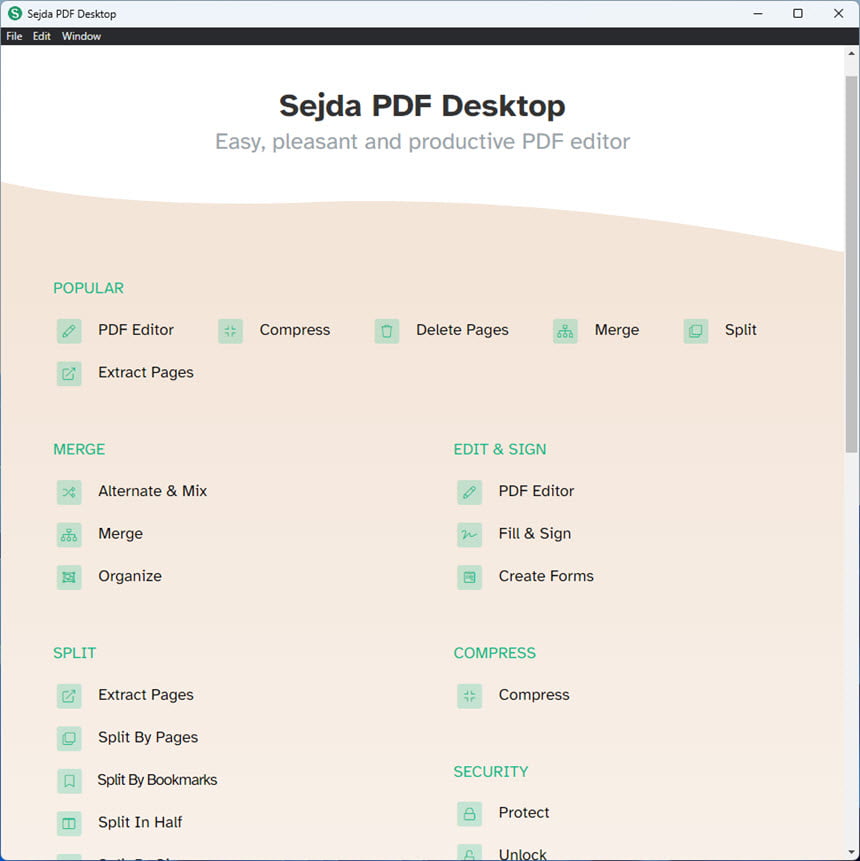Open the File menu
Viewport: 860px width, 861px height.
tap(14, 36)
